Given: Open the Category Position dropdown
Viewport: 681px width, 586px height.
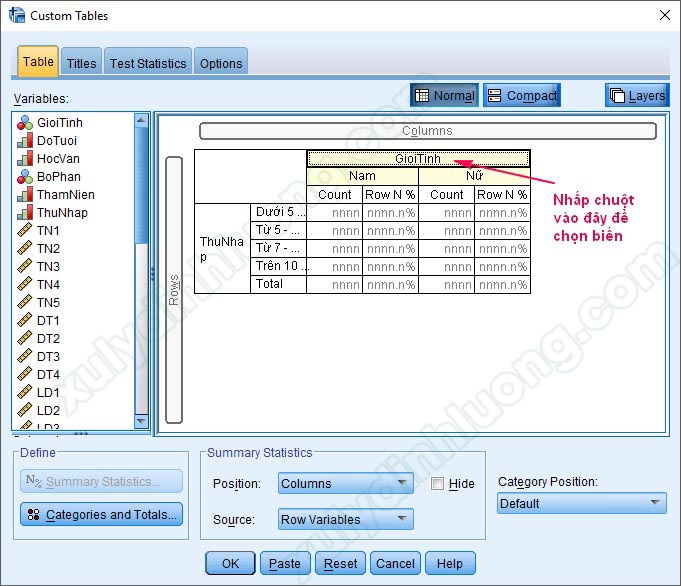Looking at the screenshot, I should point(582,503).
